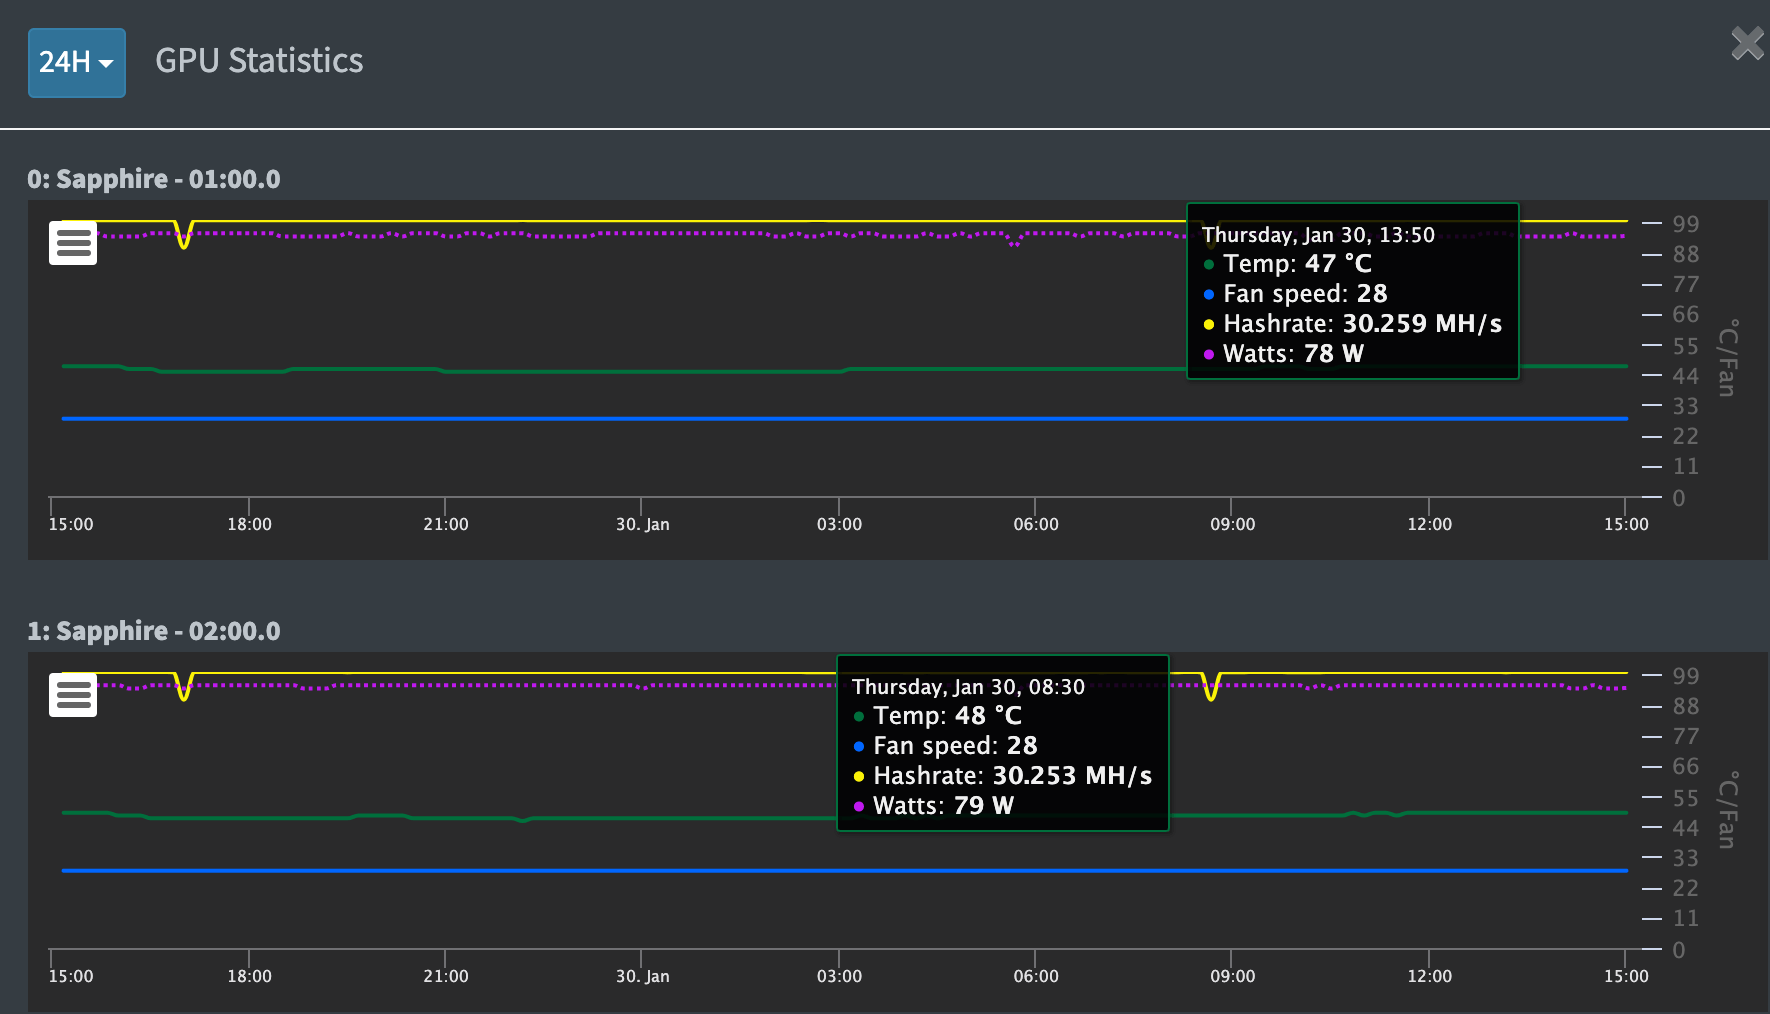Click the 99 axis value on GPU 0 chart

click(x=1685, y=224)
